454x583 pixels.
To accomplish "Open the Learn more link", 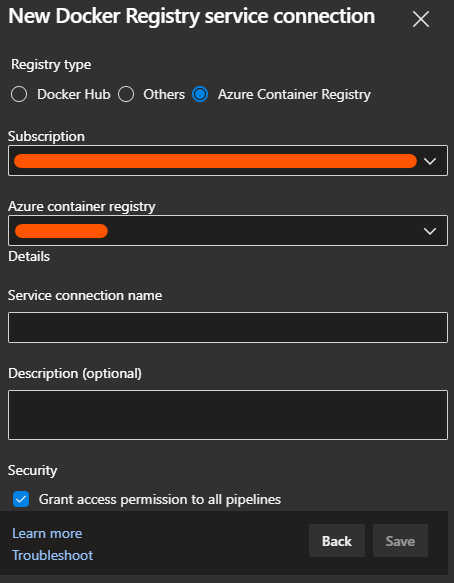I will [x=47, y=534].
